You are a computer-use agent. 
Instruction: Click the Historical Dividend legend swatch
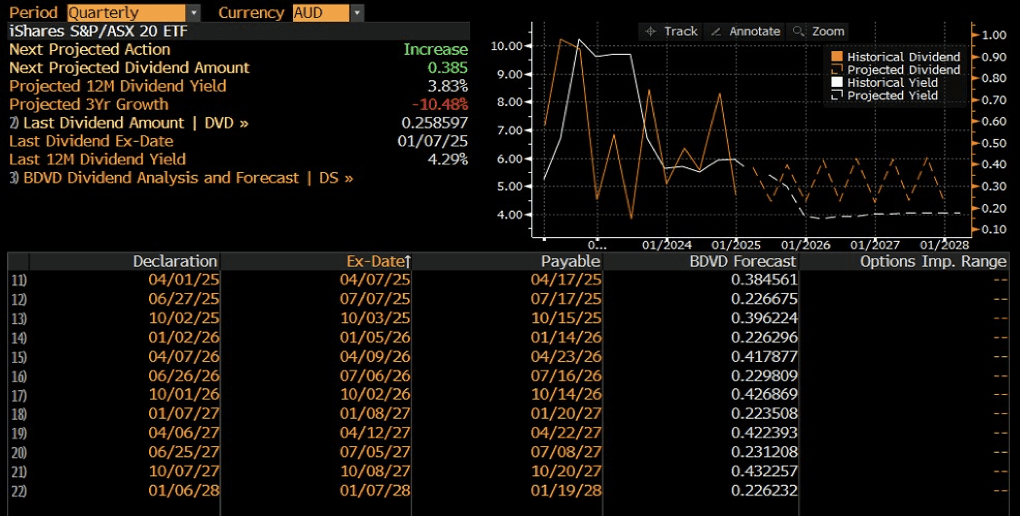[837, 57]
